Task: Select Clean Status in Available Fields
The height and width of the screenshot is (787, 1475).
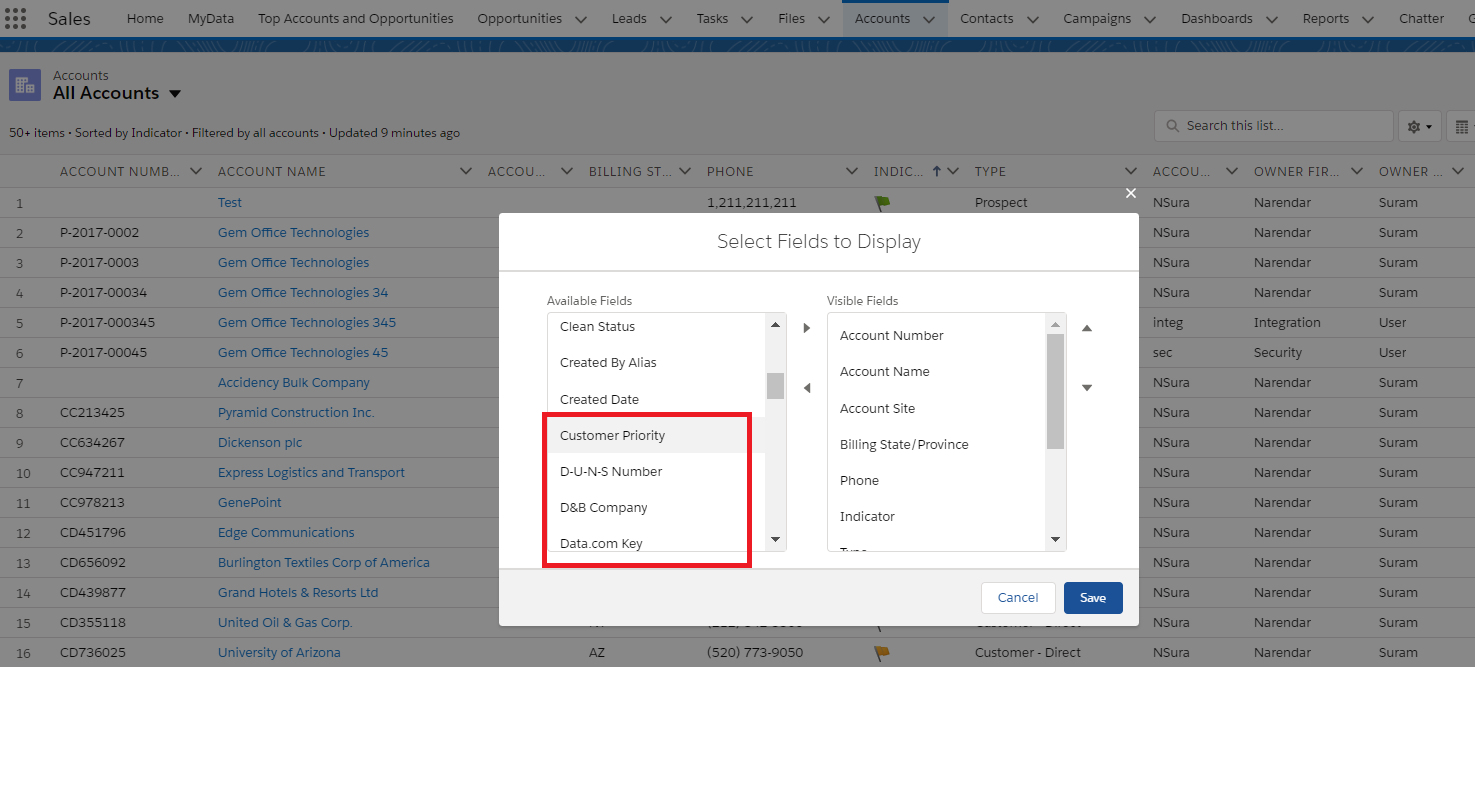Action: point(656,327)
